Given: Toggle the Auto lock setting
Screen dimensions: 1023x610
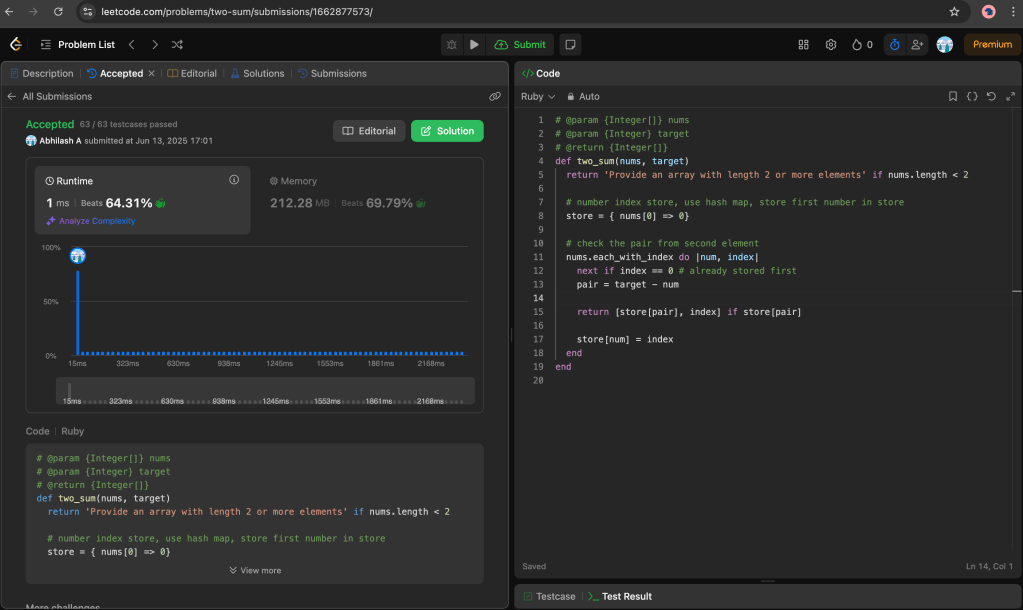Looking at the screenshot, I should (x=583, y=97).
